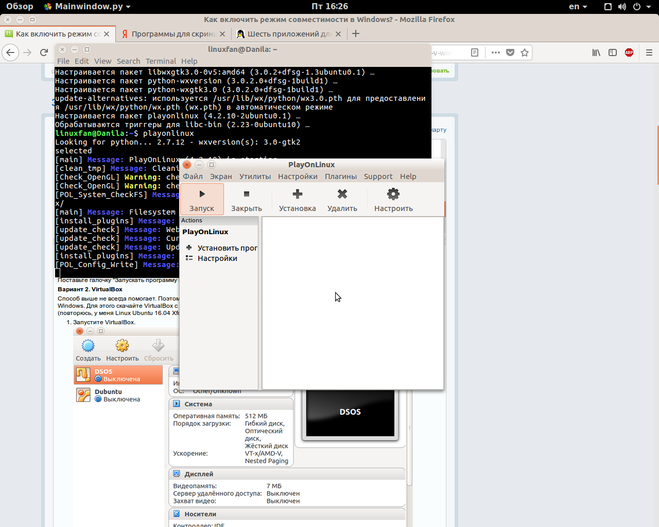Click the Pocket save icon in Firefox
Viewport: 659px width, 527px height.
(x=510, y=53)
